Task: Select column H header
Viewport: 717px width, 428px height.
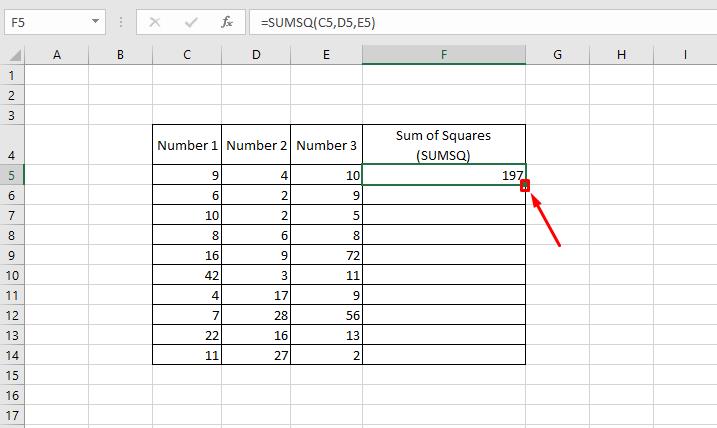Action: coord(621,55)
